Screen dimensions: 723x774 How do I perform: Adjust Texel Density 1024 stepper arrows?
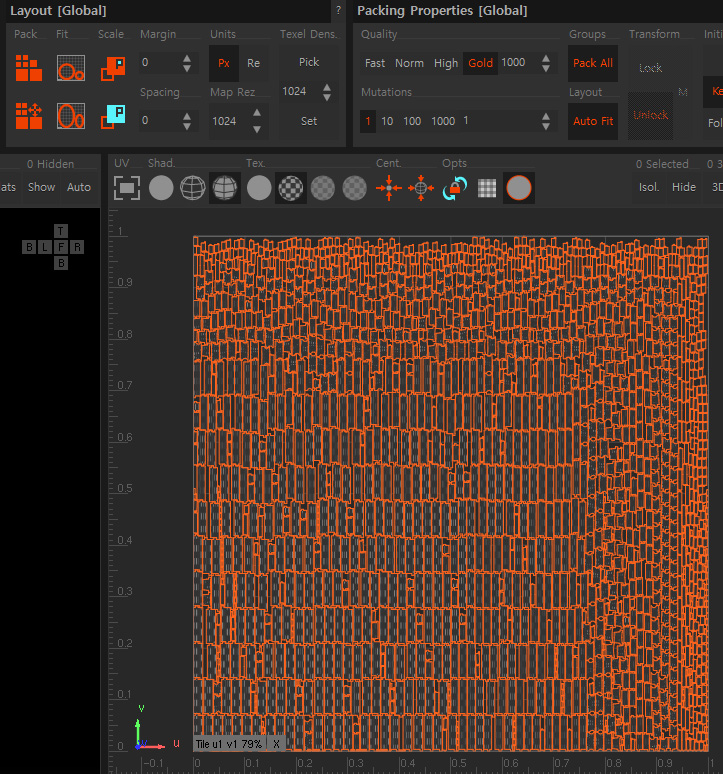pyautogui.click(x=327, y=92)
